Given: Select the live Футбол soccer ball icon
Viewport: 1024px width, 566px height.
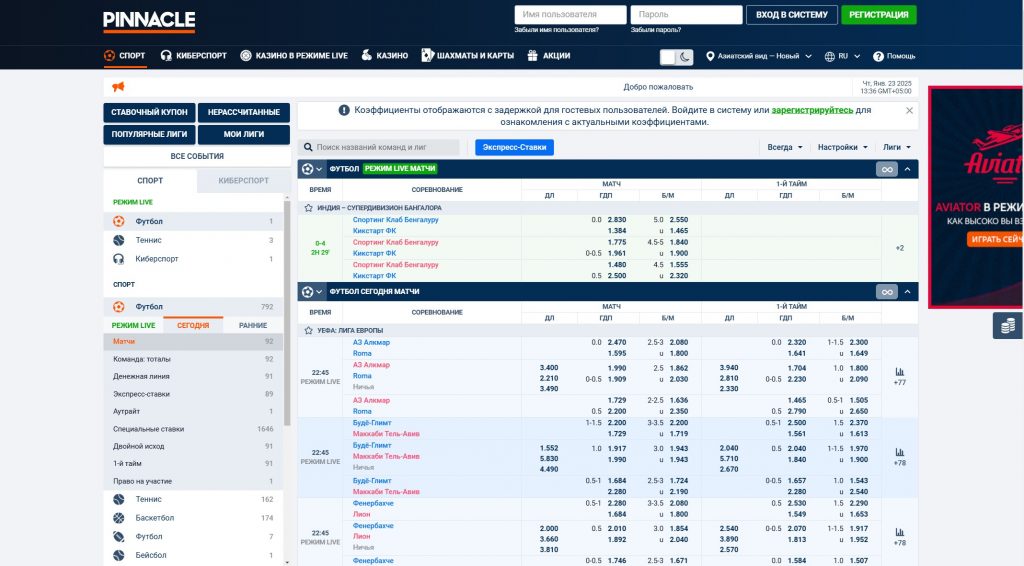Looking at the screenshot, I should [x=118, y=221].
